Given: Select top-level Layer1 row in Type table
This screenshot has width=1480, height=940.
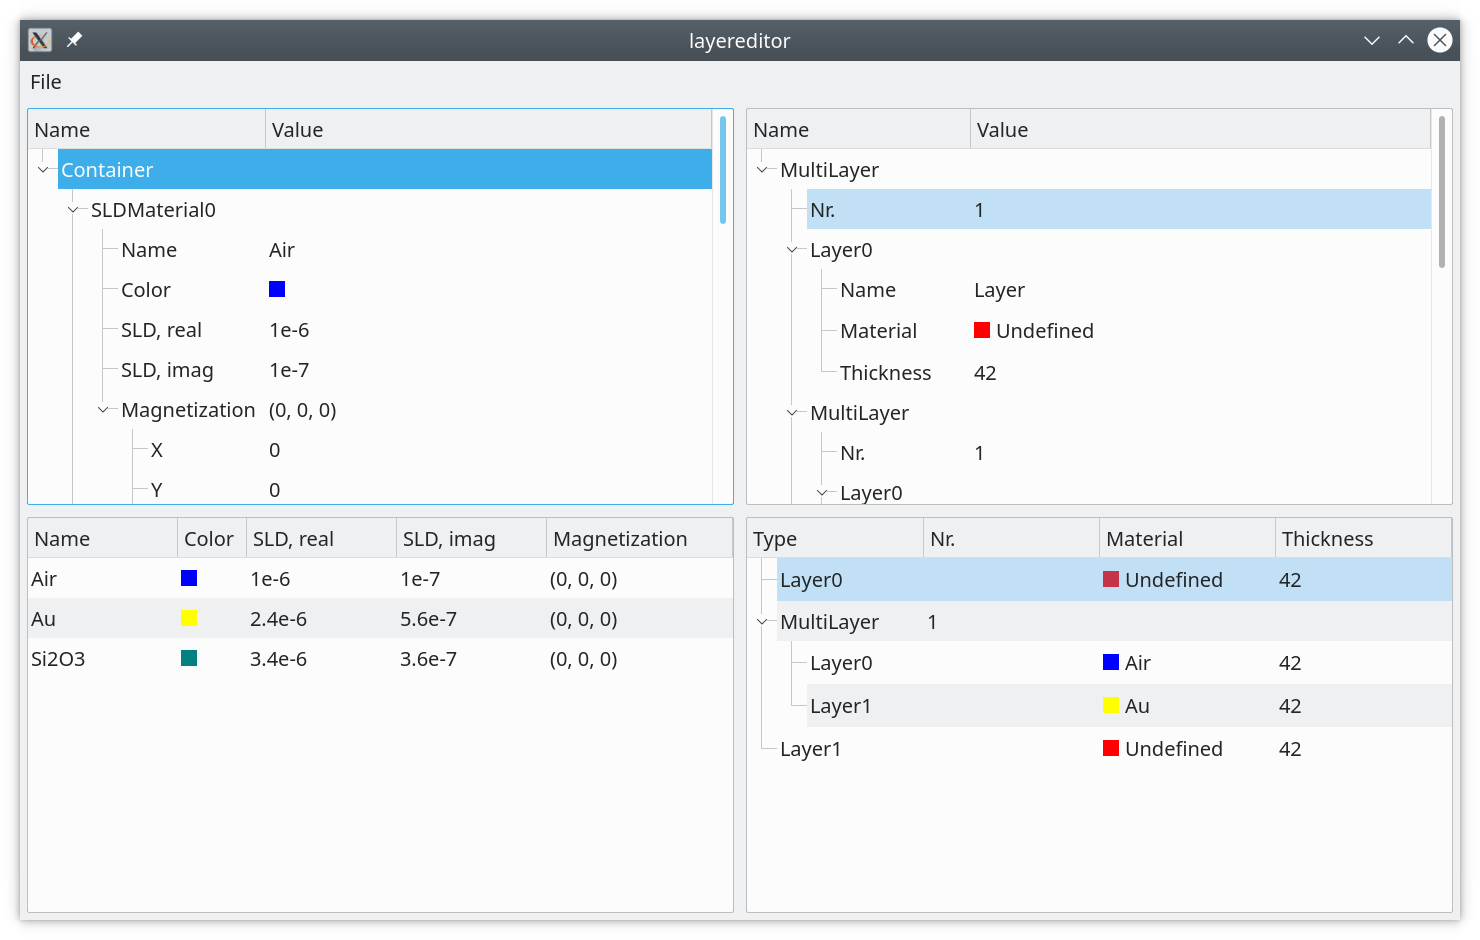Looking at the screenshot, I should [x=1114, y=749].
